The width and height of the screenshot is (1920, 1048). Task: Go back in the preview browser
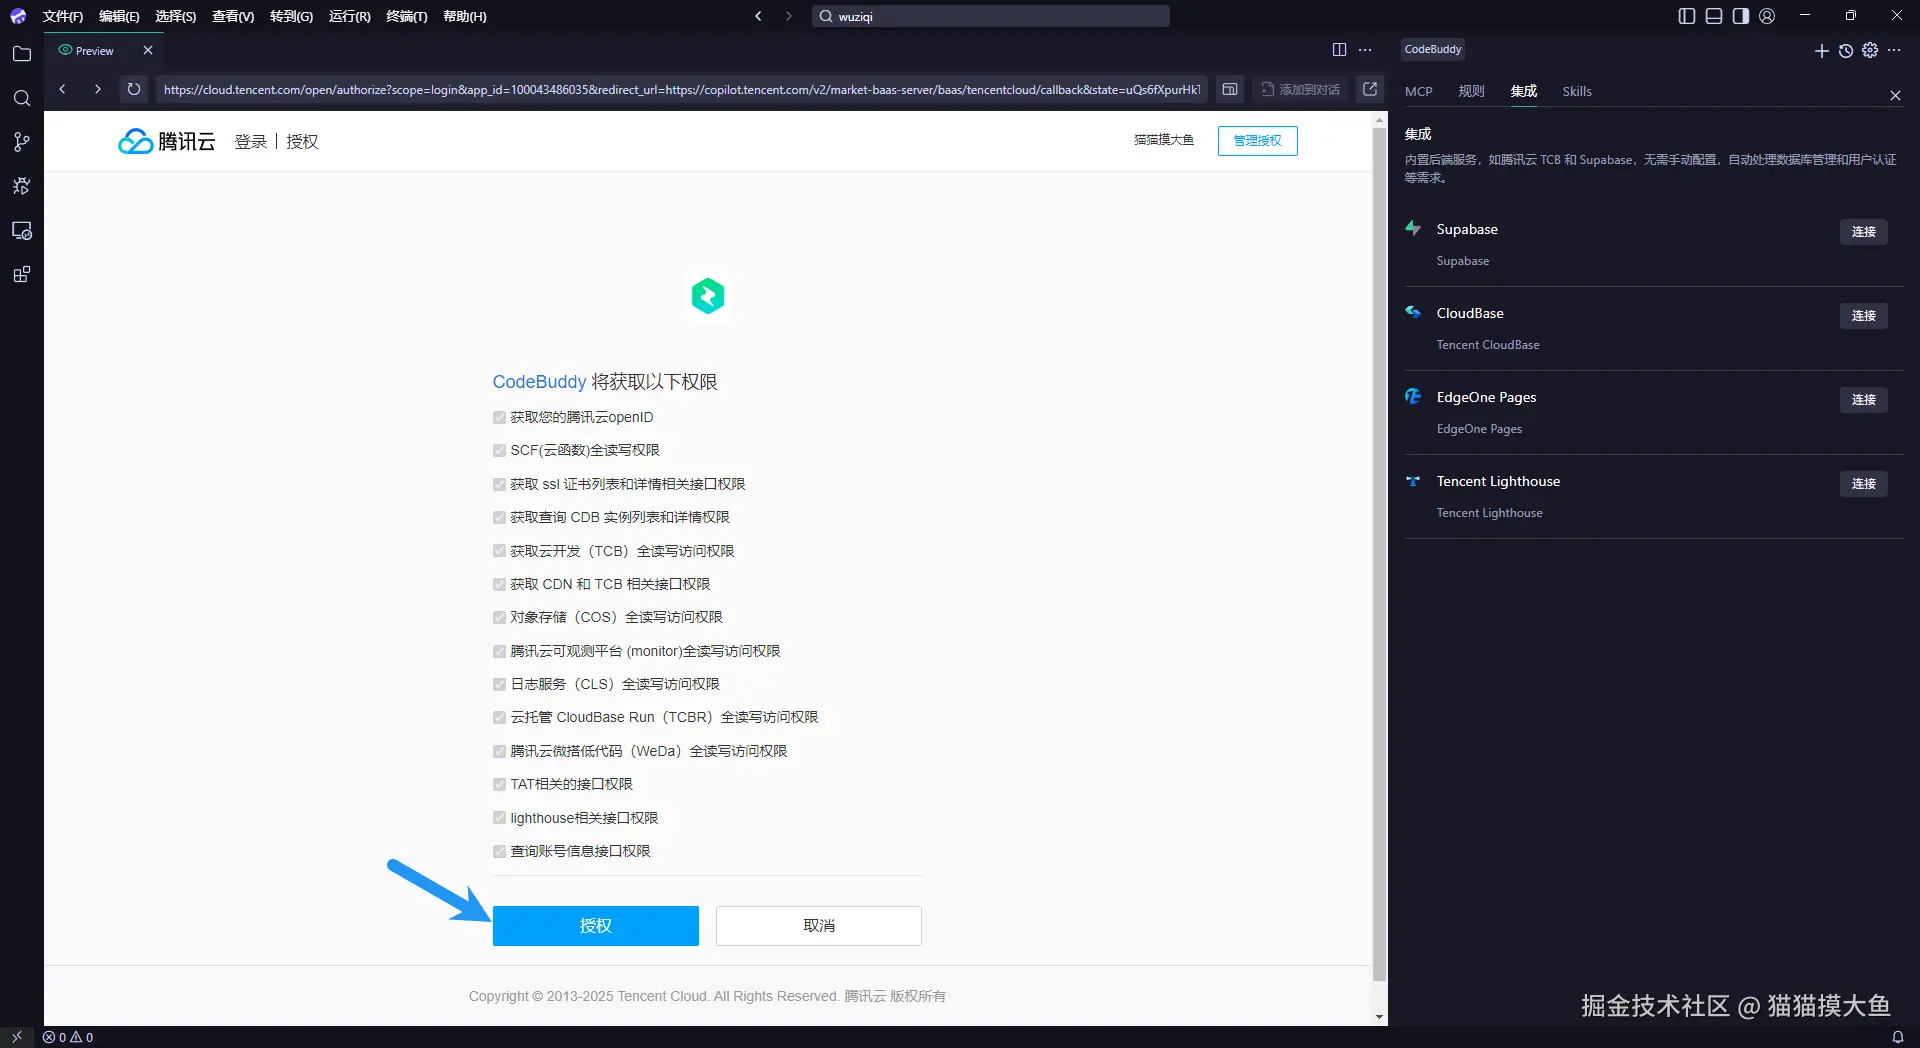[x=62, y=89]
